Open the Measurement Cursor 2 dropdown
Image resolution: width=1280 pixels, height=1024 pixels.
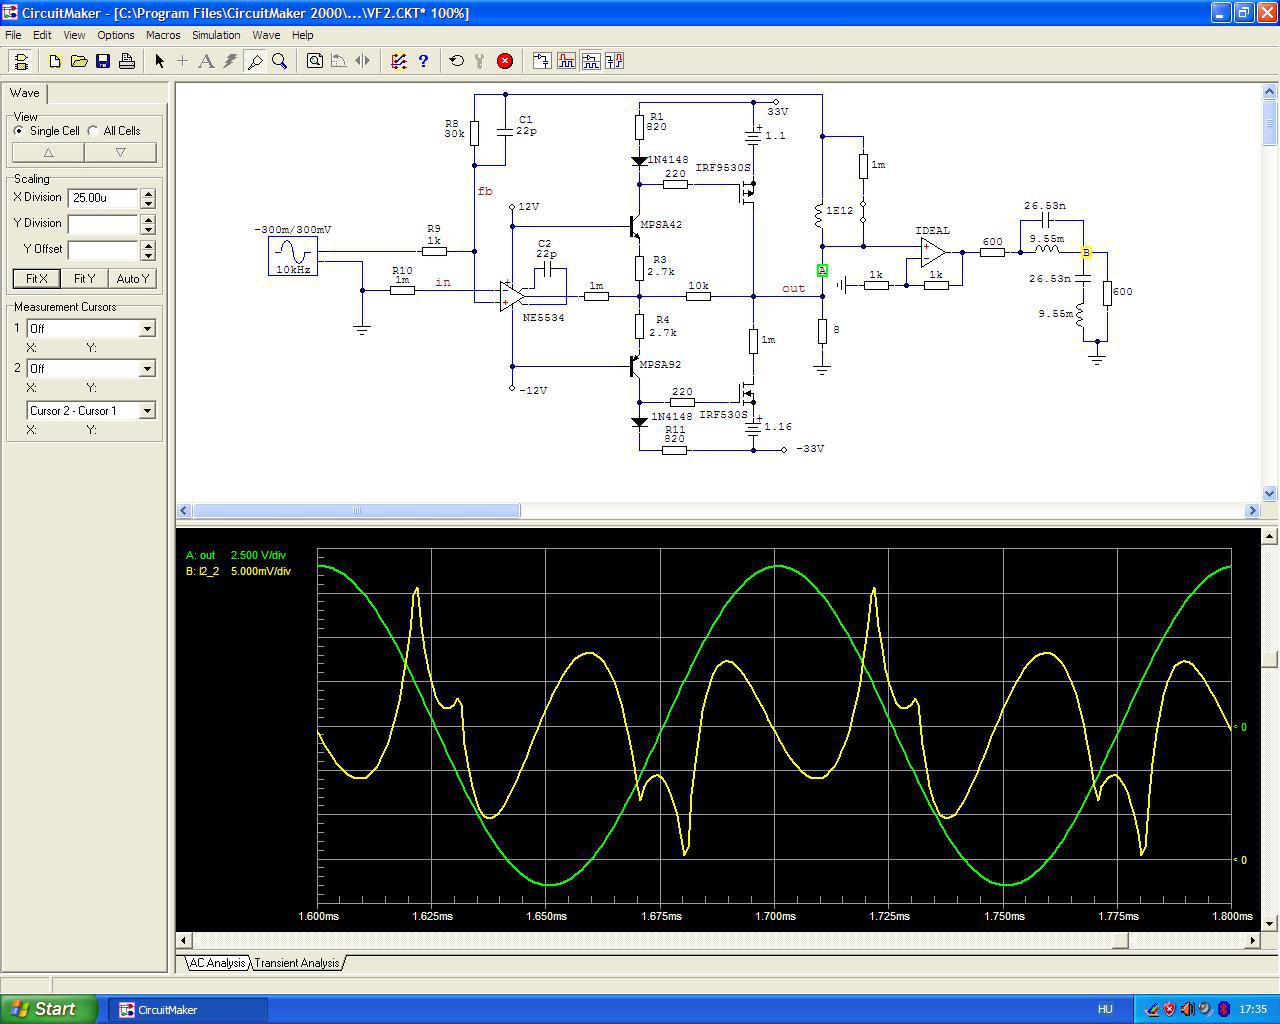click(147, 369)
